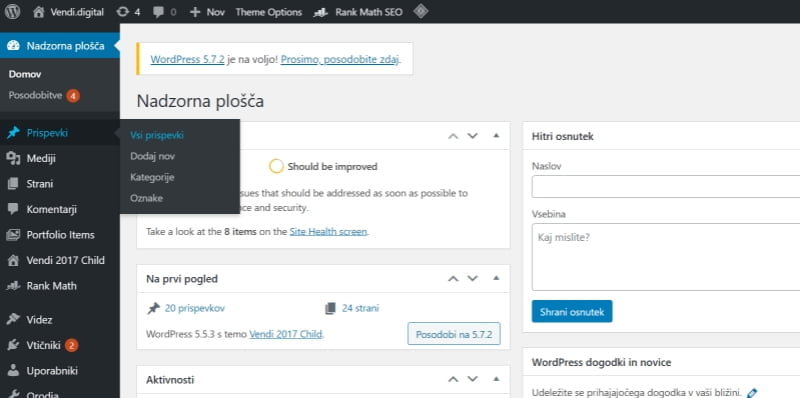Image resolution: width=800 pixels, height=398 pixels.
Task: Click Posodobi na 5.7.2 button
Action: tap(454, 335)
